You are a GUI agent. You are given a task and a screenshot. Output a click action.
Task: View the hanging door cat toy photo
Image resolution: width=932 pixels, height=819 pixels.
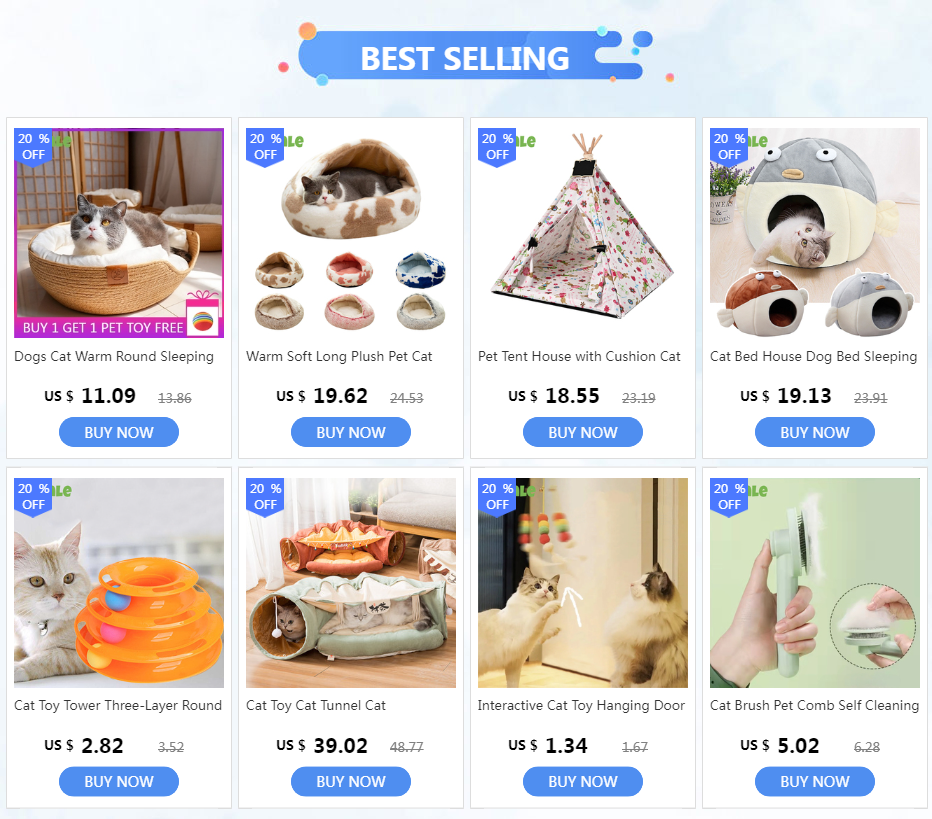582,583
